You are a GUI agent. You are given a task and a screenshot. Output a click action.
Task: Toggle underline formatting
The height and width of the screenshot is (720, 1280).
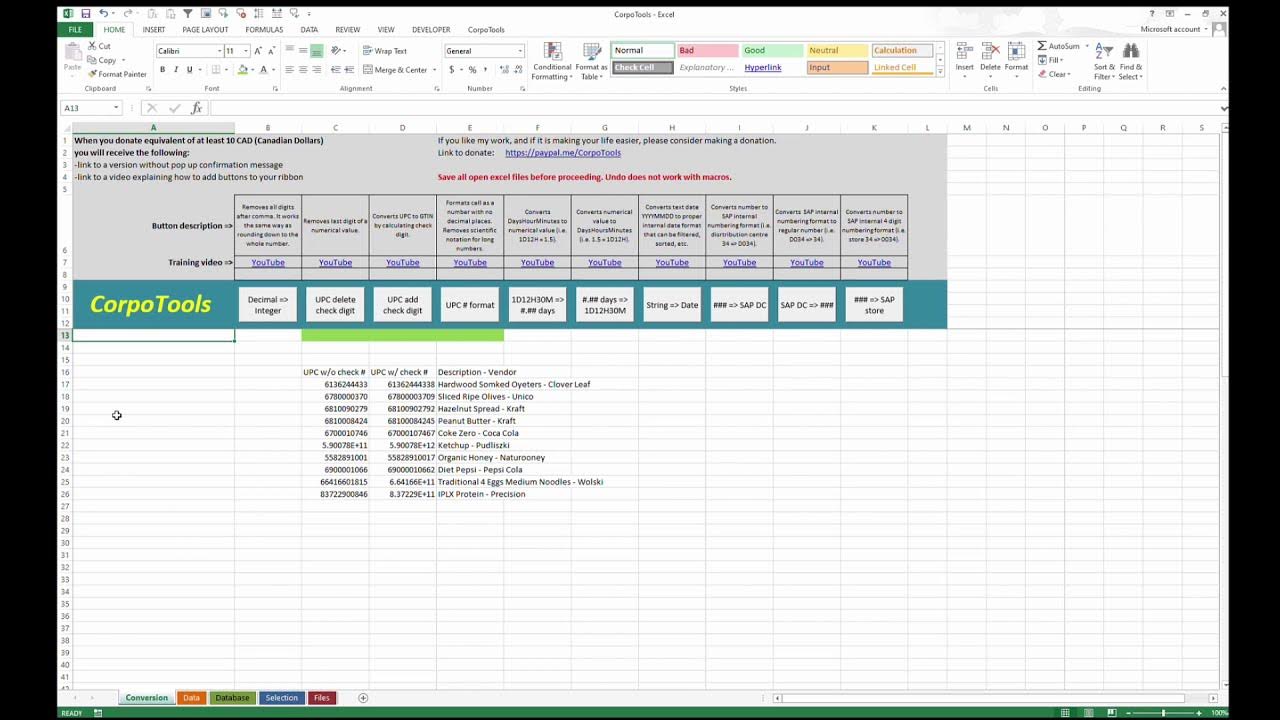click(x=189, y=70)
